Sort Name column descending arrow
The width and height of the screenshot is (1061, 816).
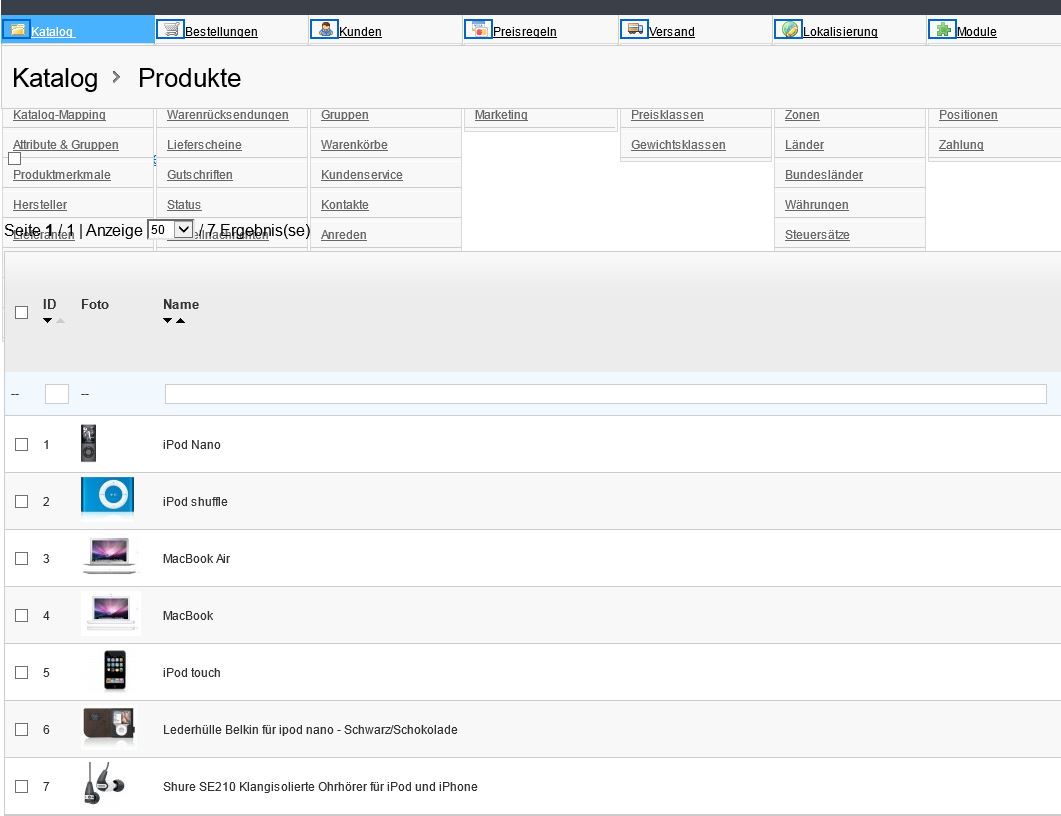point(167,321)
